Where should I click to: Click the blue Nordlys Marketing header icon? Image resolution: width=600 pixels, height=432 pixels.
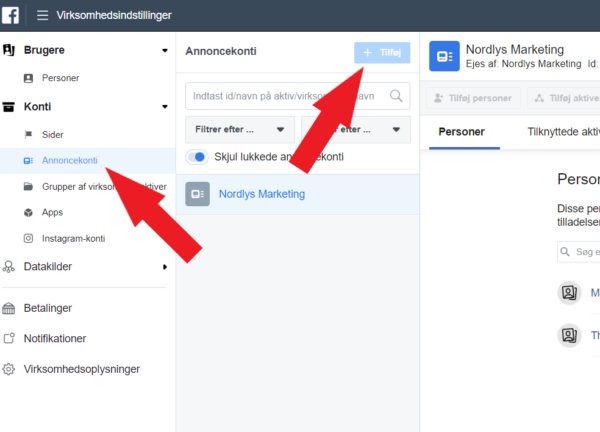click(x=444, y=56)
